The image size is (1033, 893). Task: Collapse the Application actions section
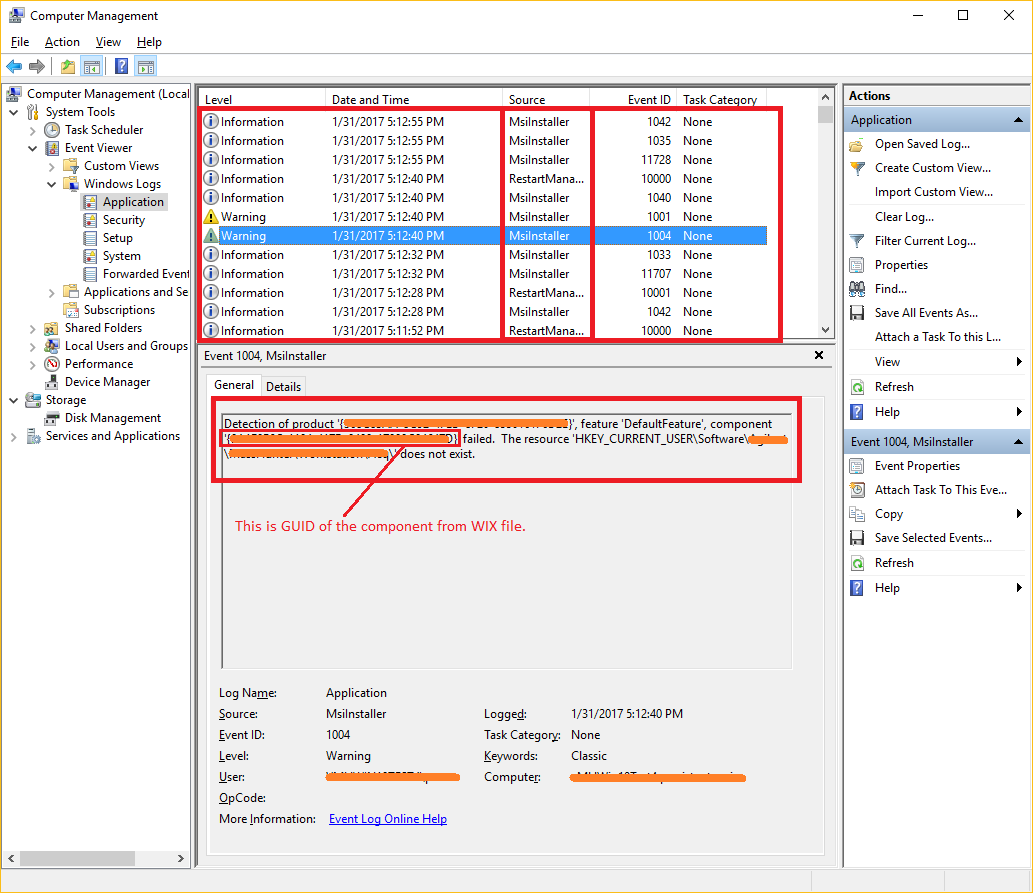(1018, 120)
